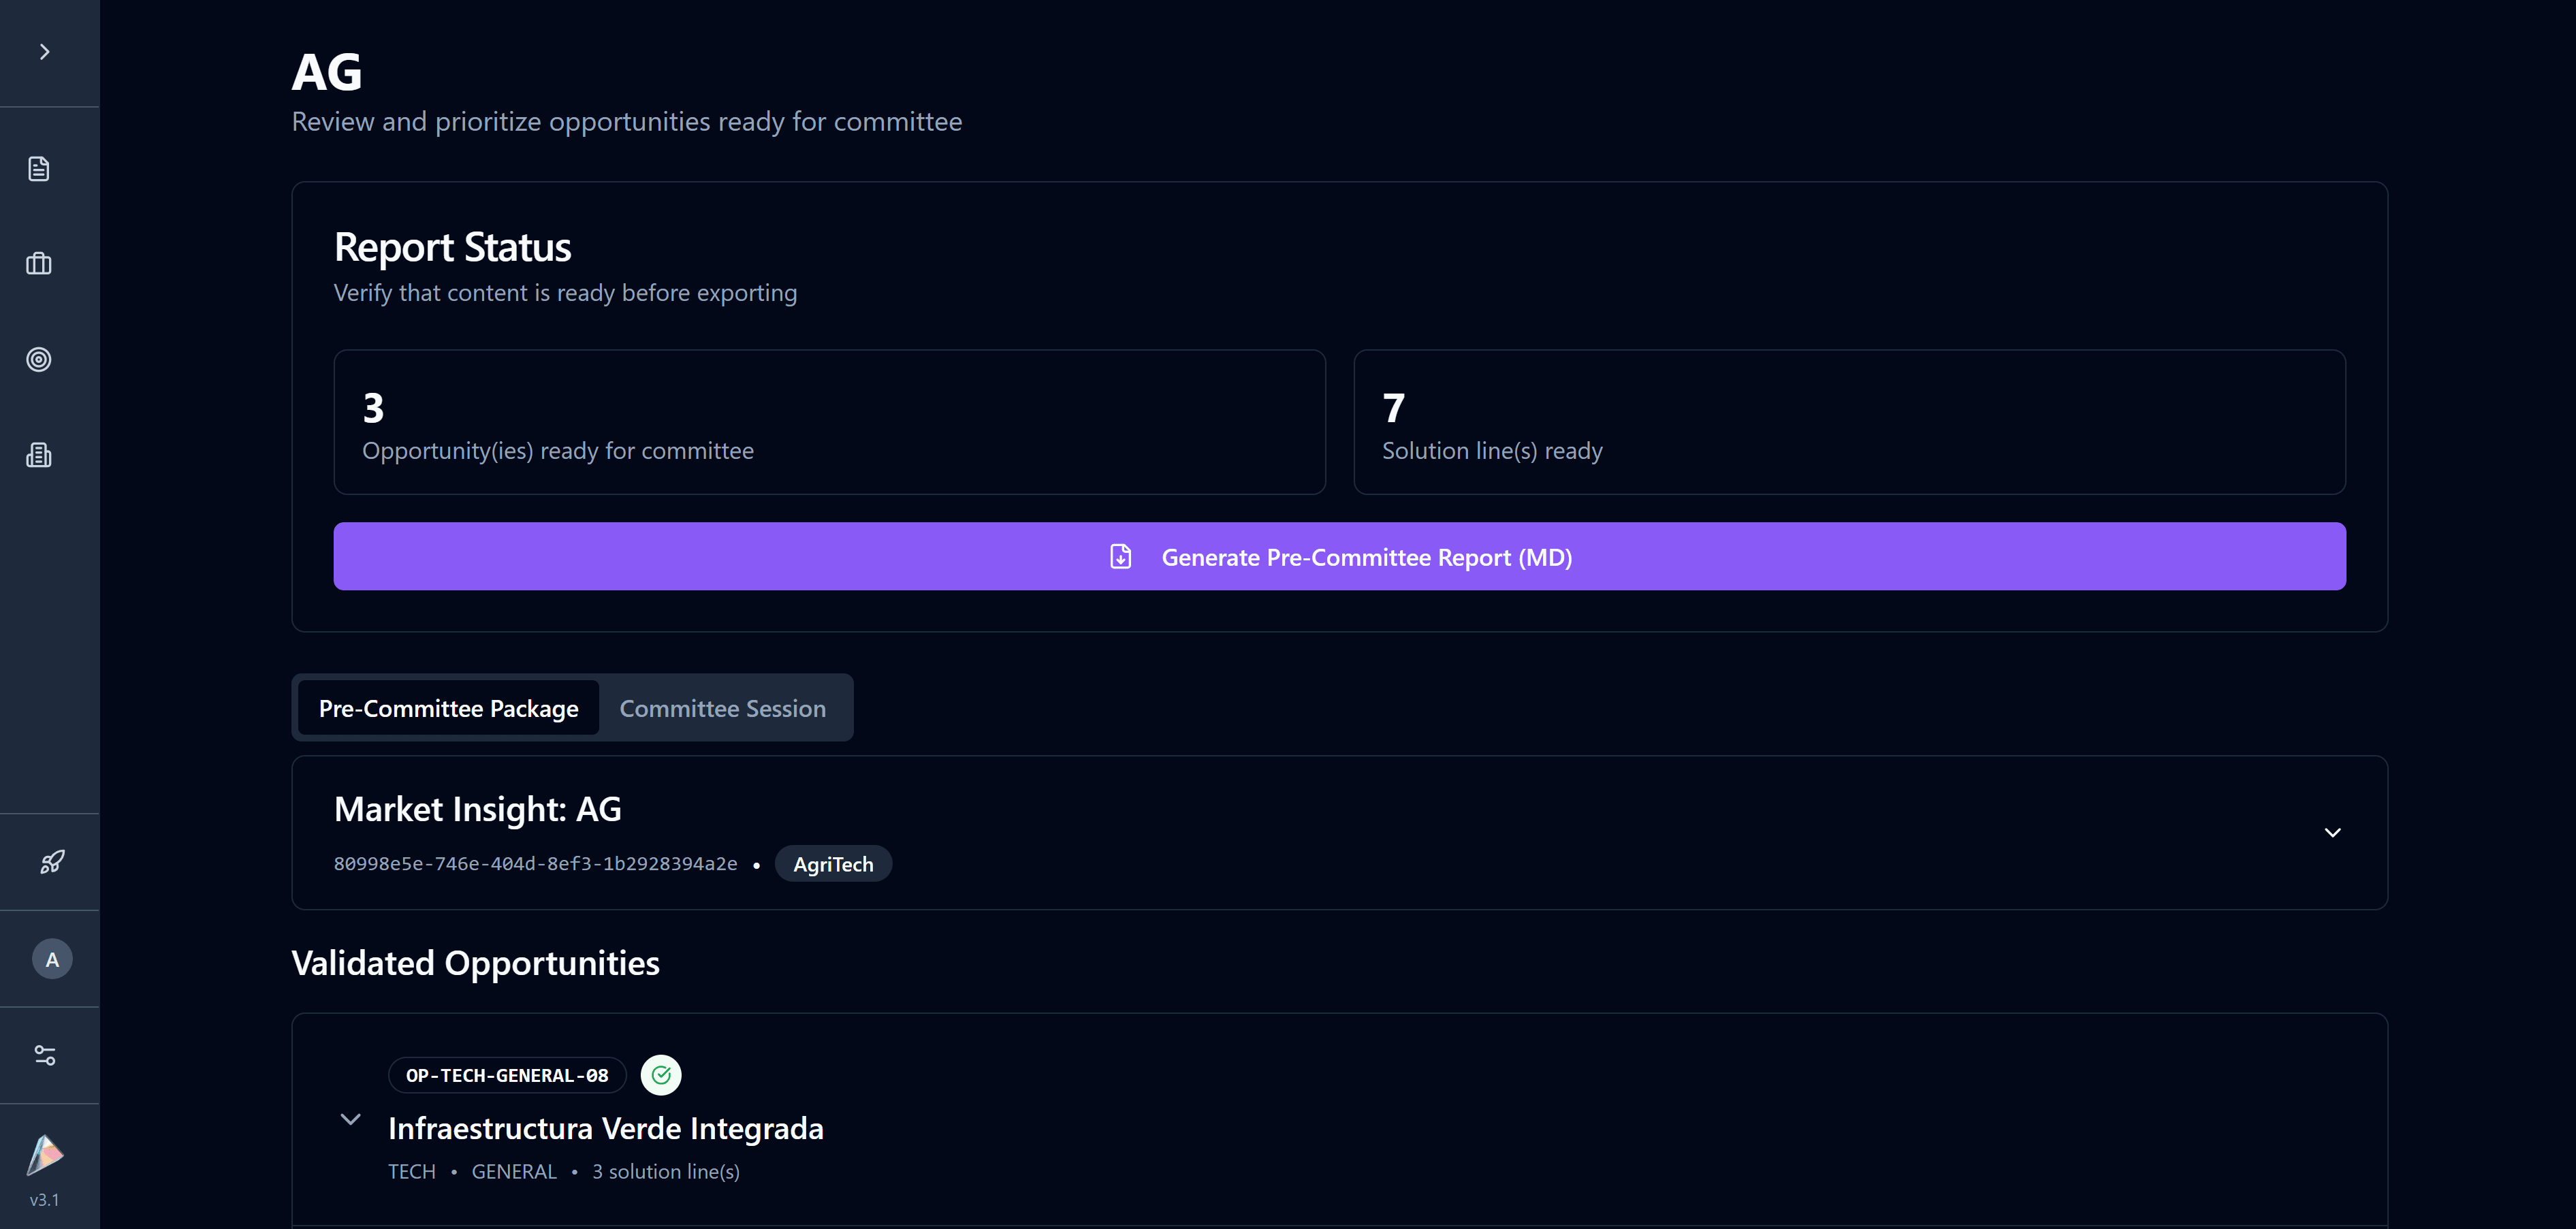Click the rocket icon in sidebar
Image resolution: width=2576 pixels, height=1229 pixels.
(x=52, y=862)
